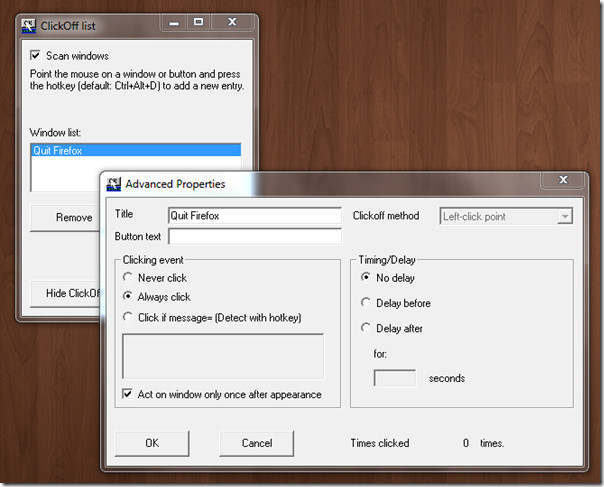
Task: Click the Title input field
Action: (x=255, y=215)
